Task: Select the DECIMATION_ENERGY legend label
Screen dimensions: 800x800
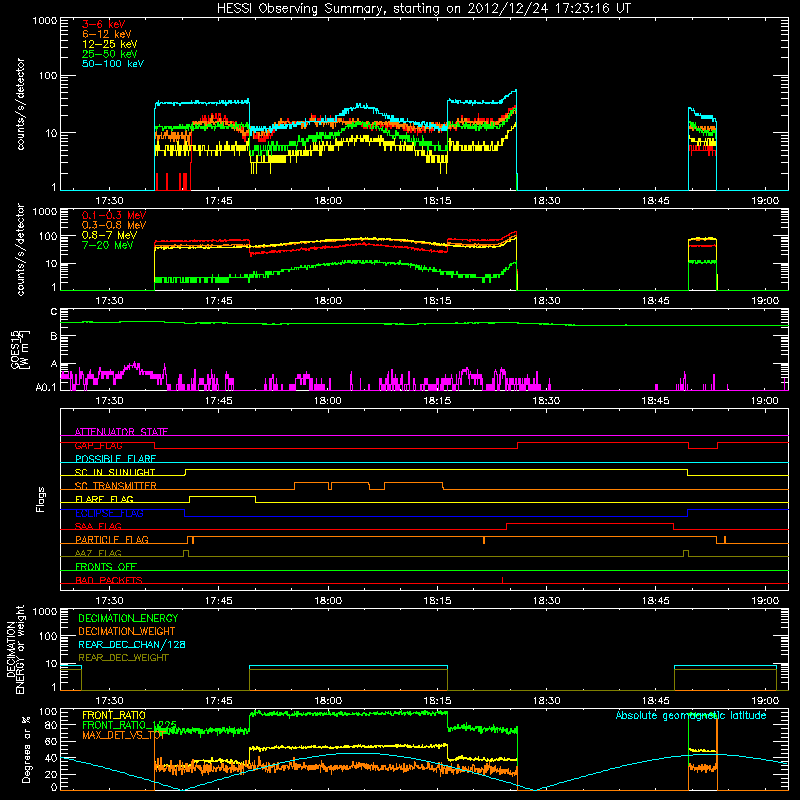Action: (x=128, y=618)
